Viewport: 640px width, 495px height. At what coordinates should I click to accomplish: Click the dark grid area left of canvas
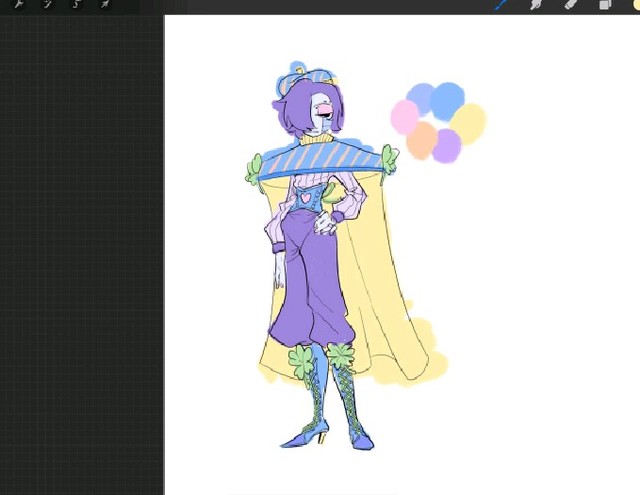tap(80, 250)
